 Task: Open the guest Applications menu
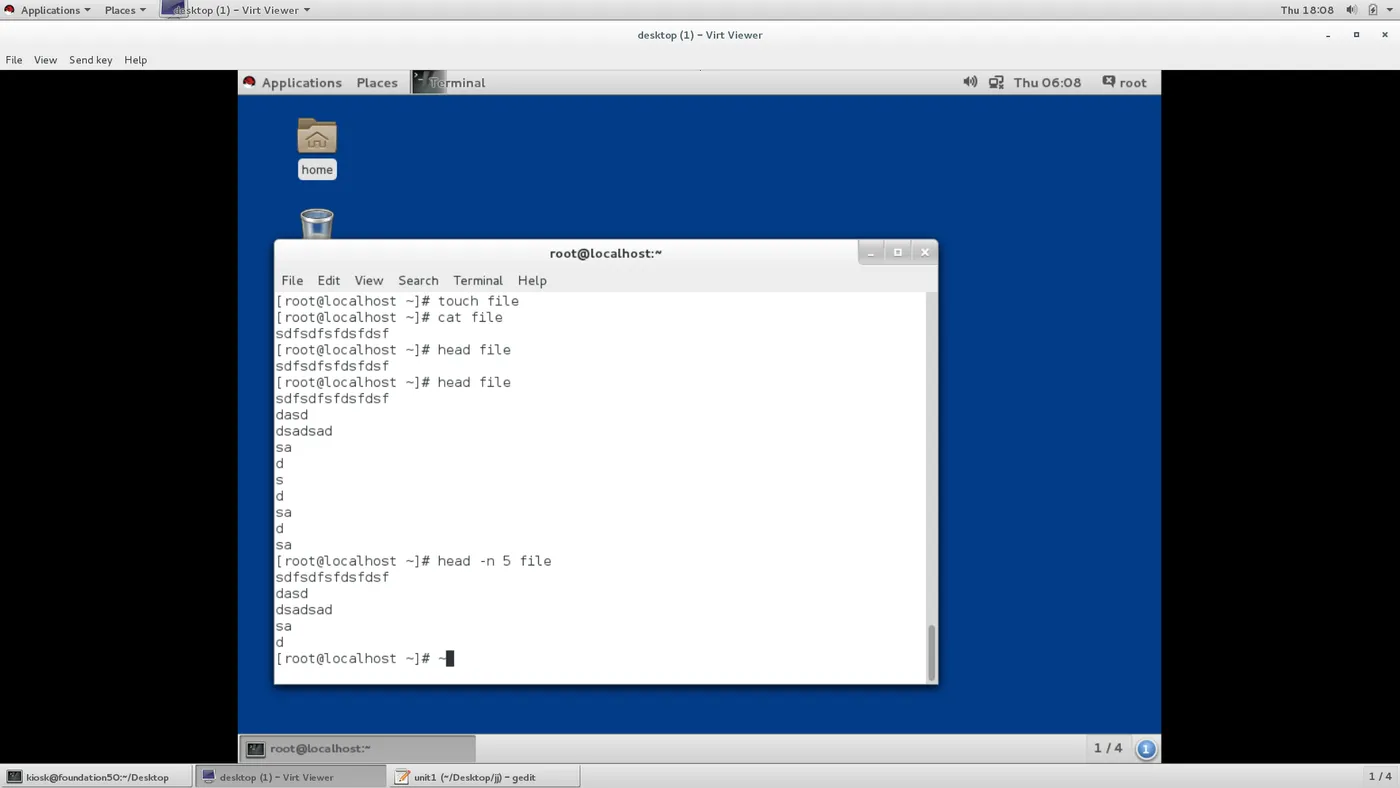(292, 82)
